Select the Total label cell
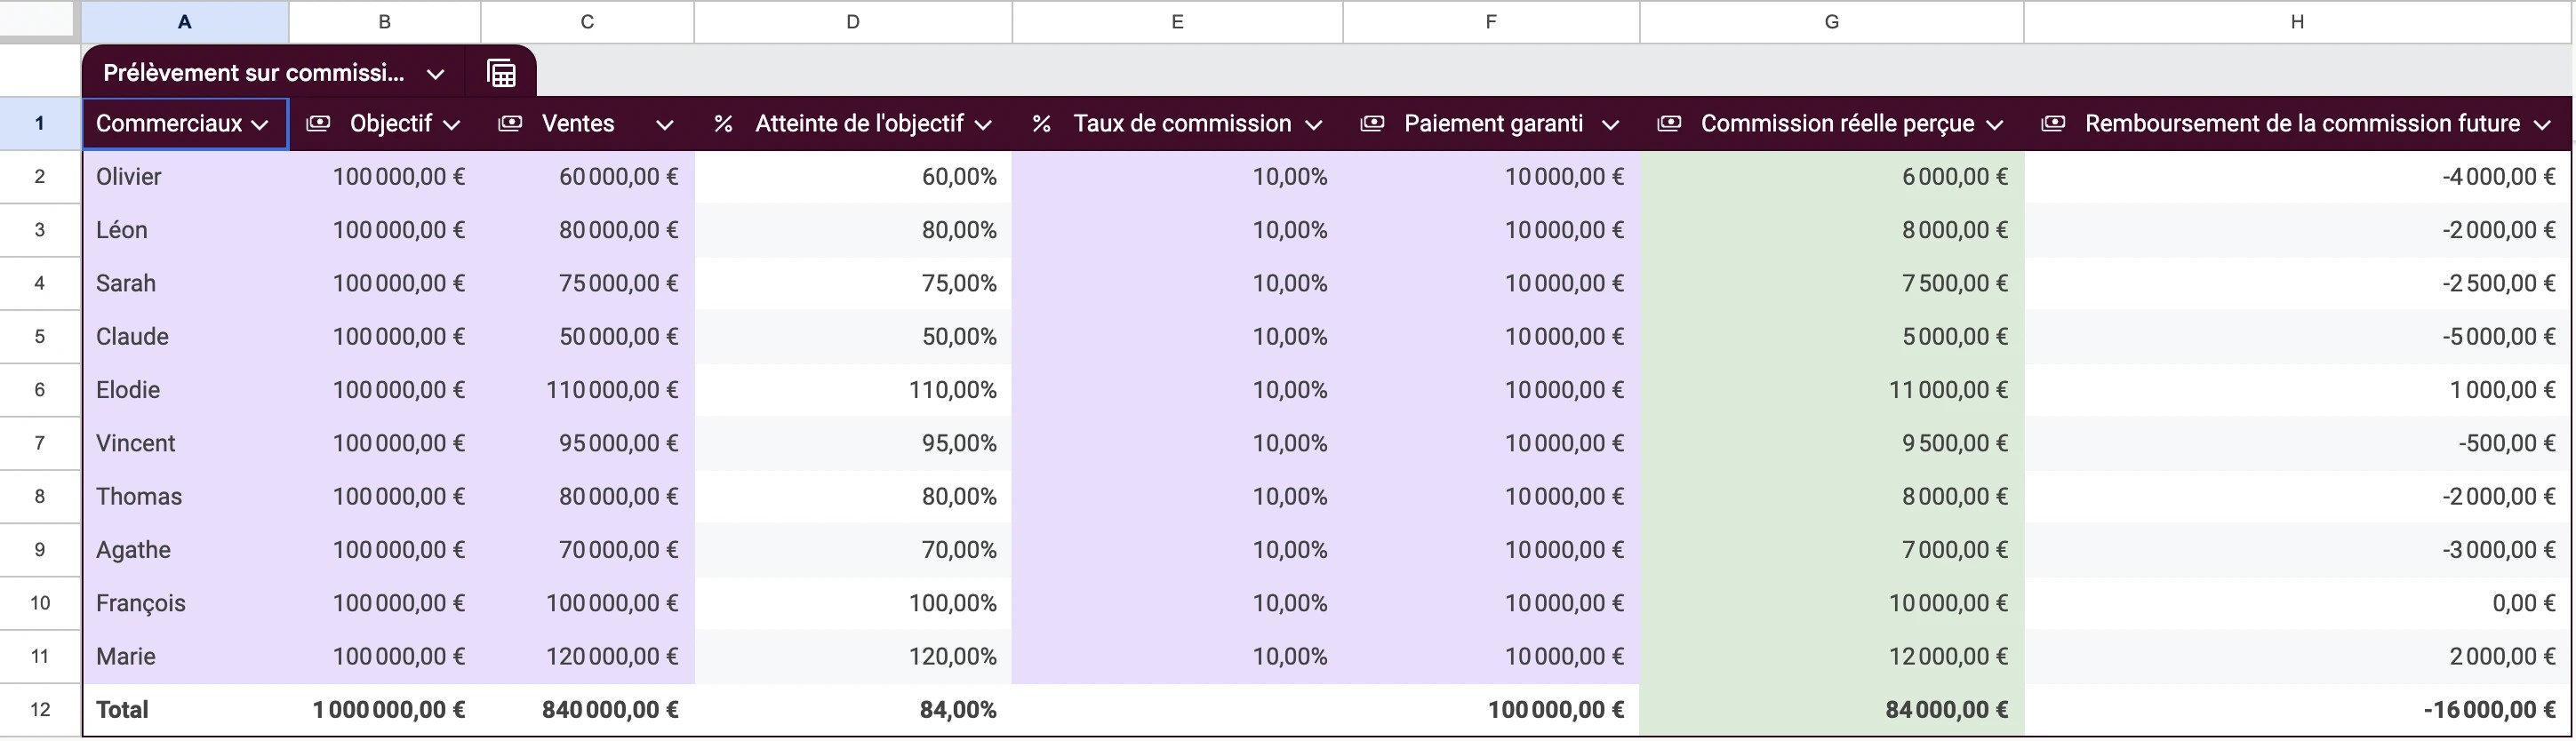The image size is (2576, 741). tap(186, 710)
